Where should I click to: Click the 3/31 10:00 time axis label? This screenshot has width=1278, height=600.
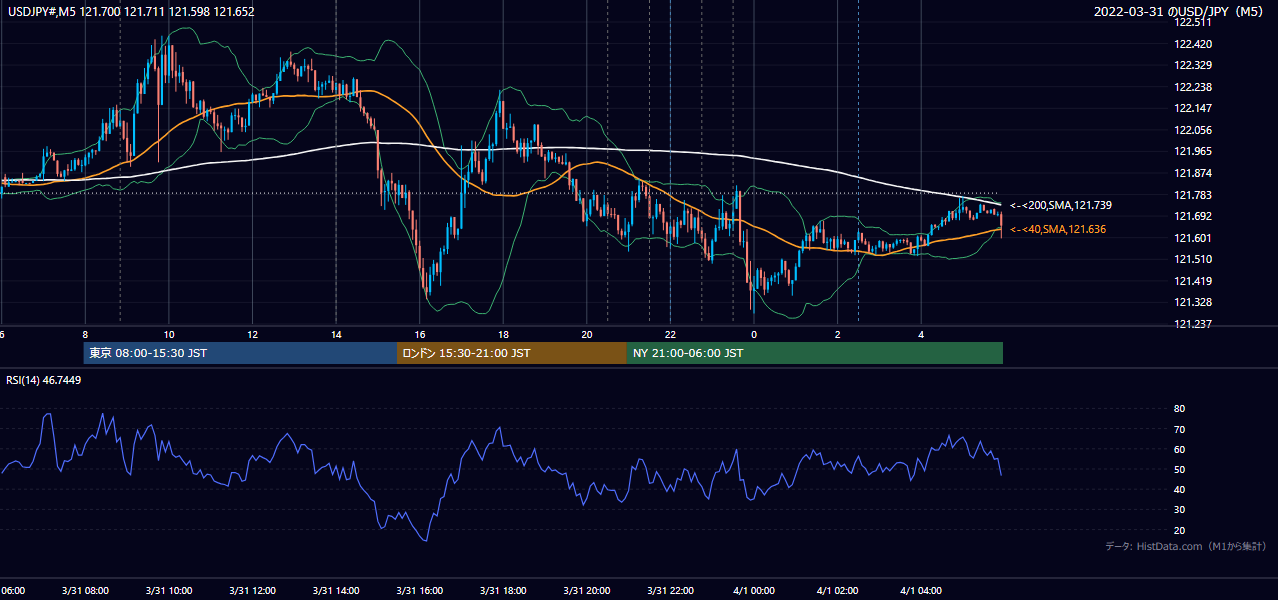tap(169, 591)
